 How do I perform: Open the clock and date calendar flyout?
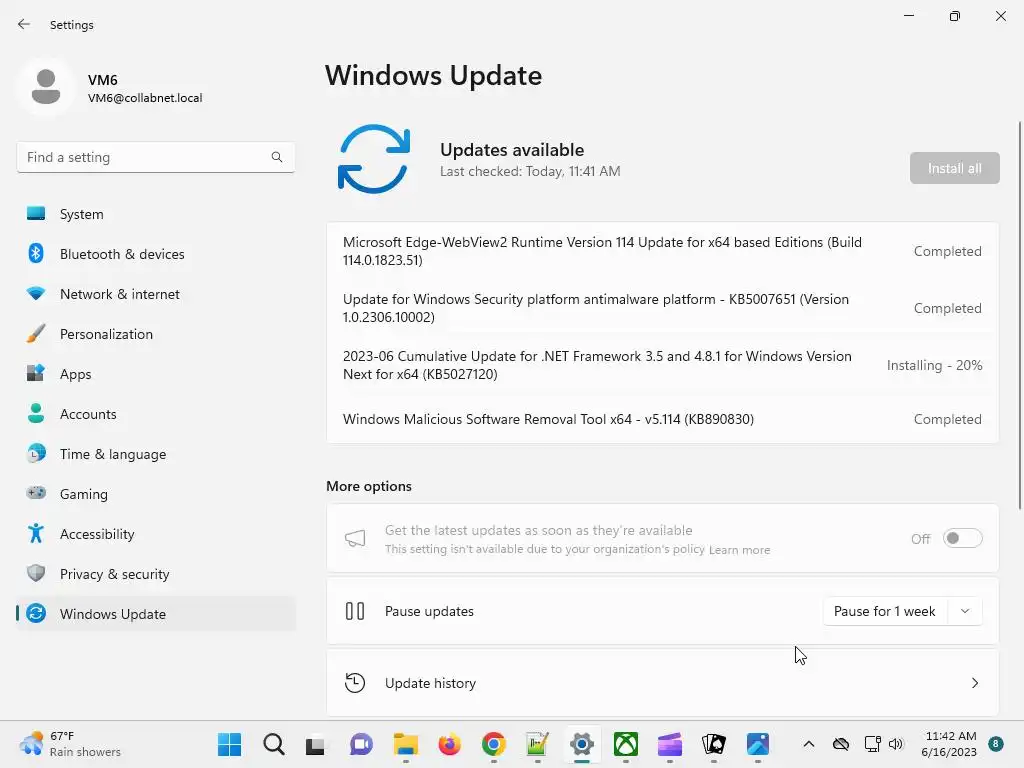point(949,744)
